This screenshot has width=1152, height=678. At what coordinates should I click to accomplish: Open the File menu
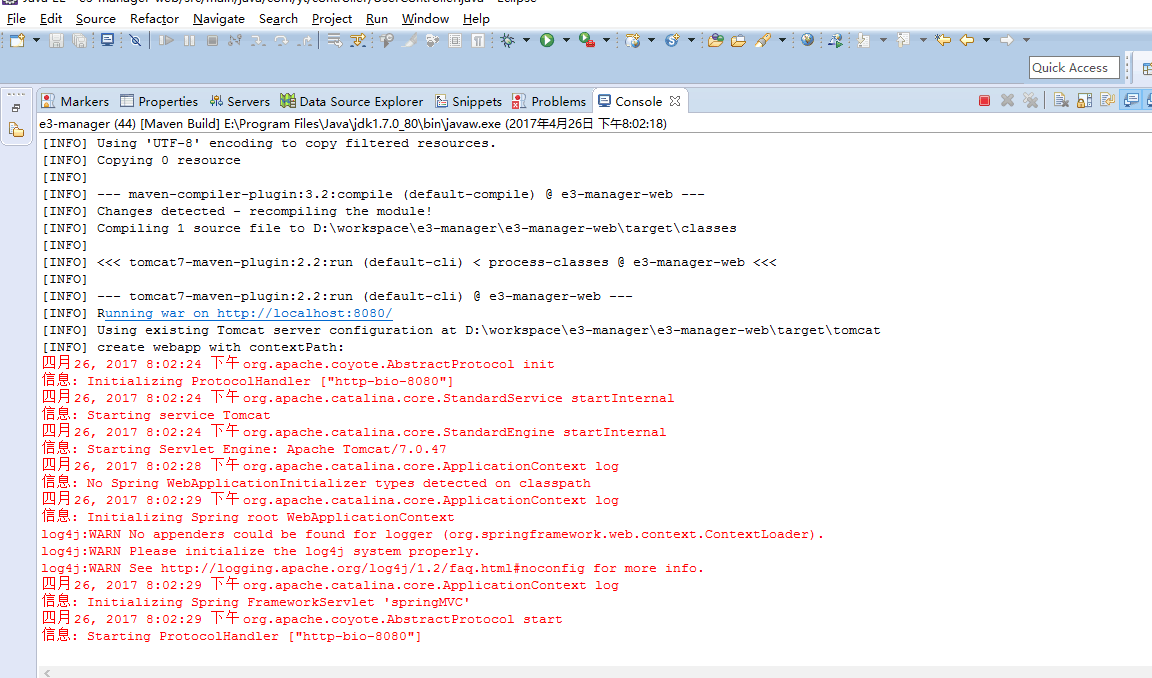16,19
